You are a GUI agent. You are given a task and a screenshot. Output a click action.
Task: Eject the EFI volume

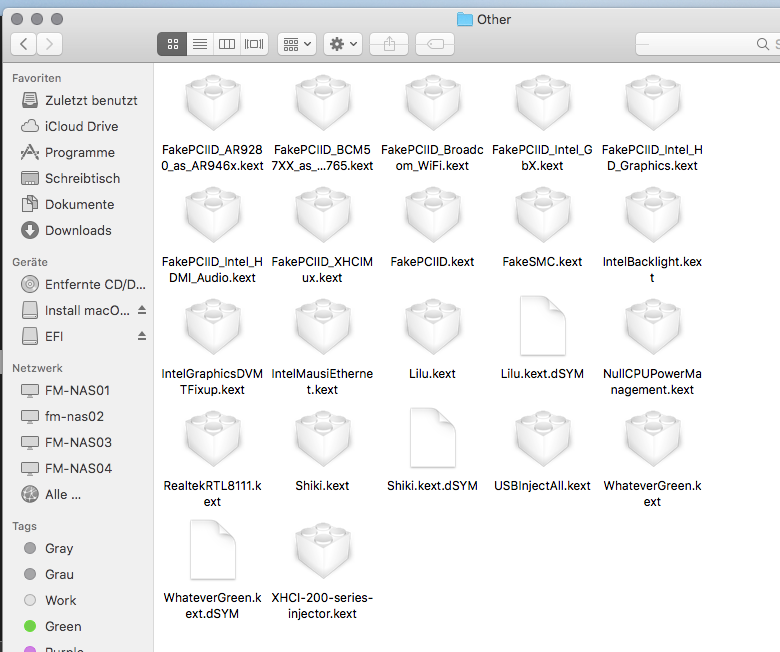(142, 336)
